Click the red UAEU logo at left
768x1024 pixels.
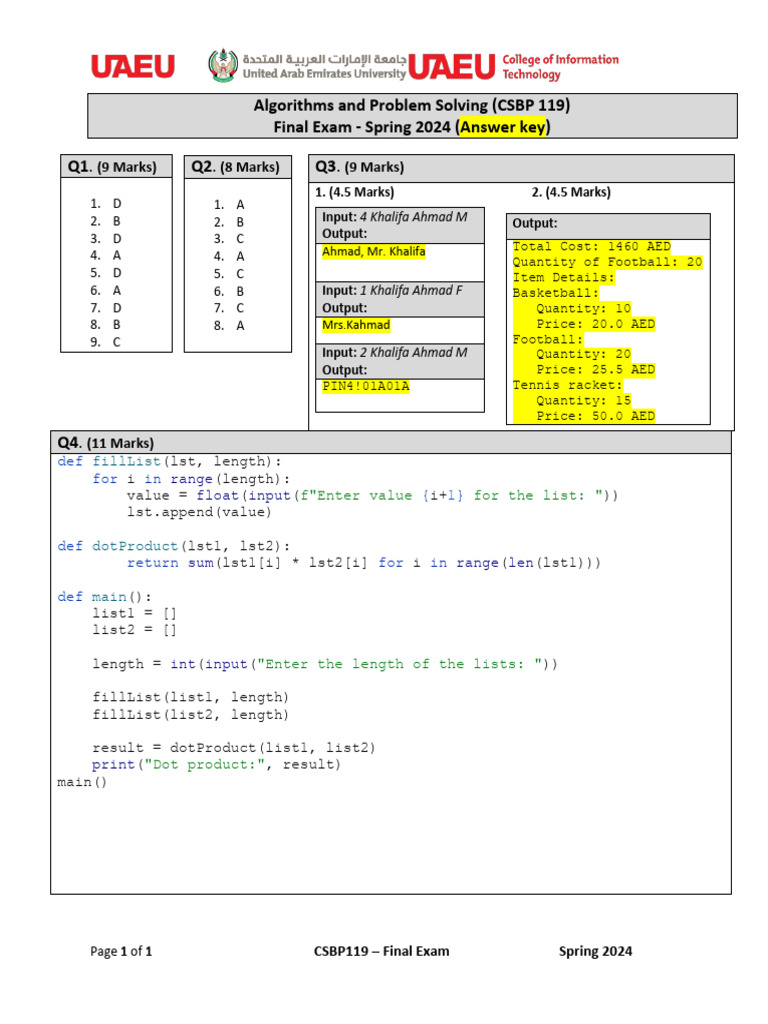133,67
